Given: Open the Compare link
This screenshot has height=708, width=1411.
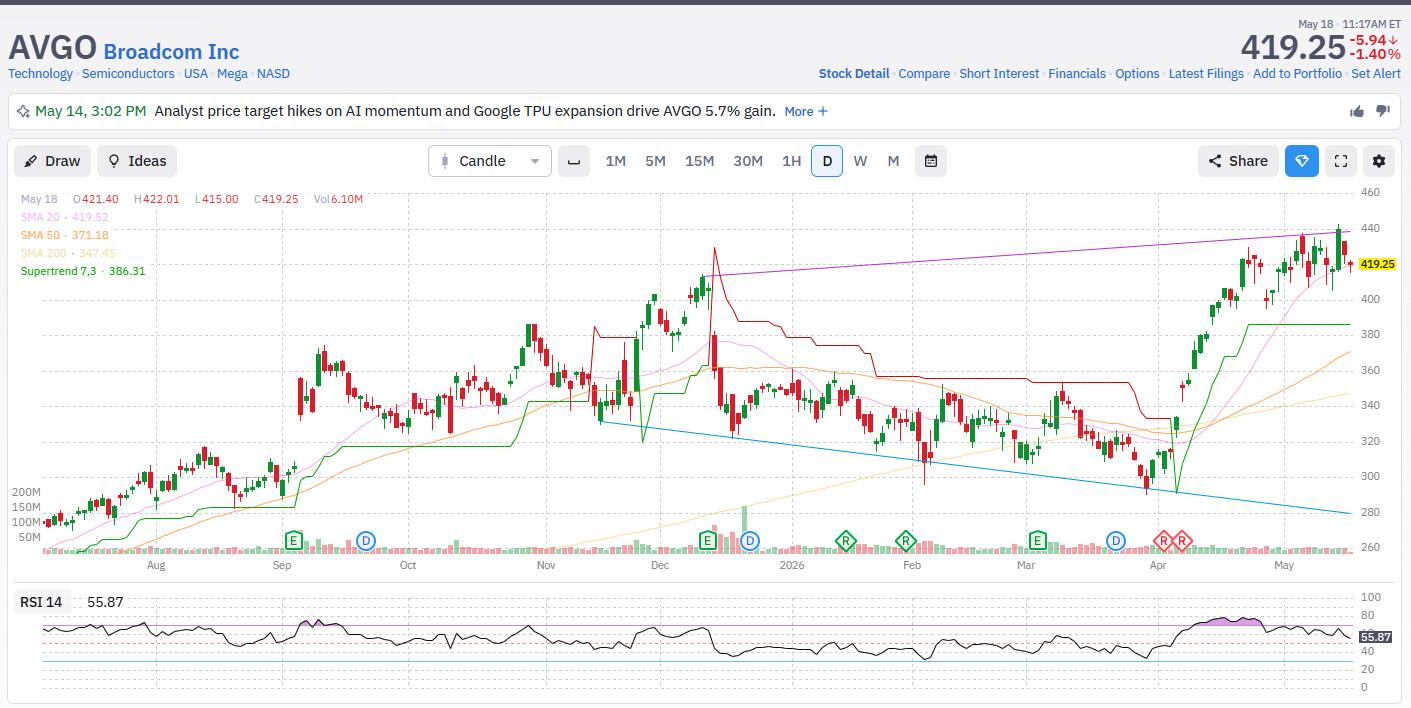Looking at the screenshot, I should [x=924, y=74].
